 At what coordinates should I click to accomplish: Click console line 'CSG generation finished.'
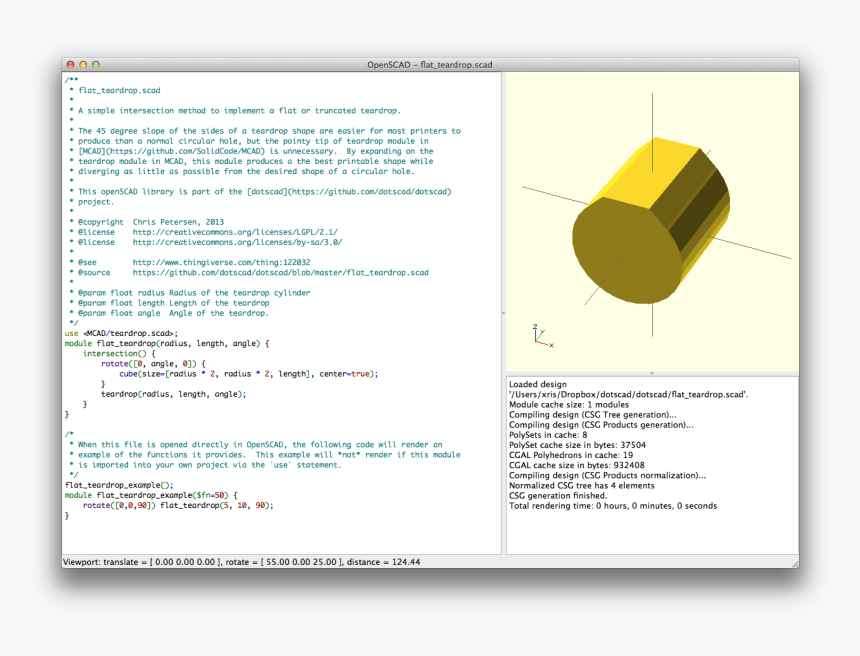coord(558,496)
